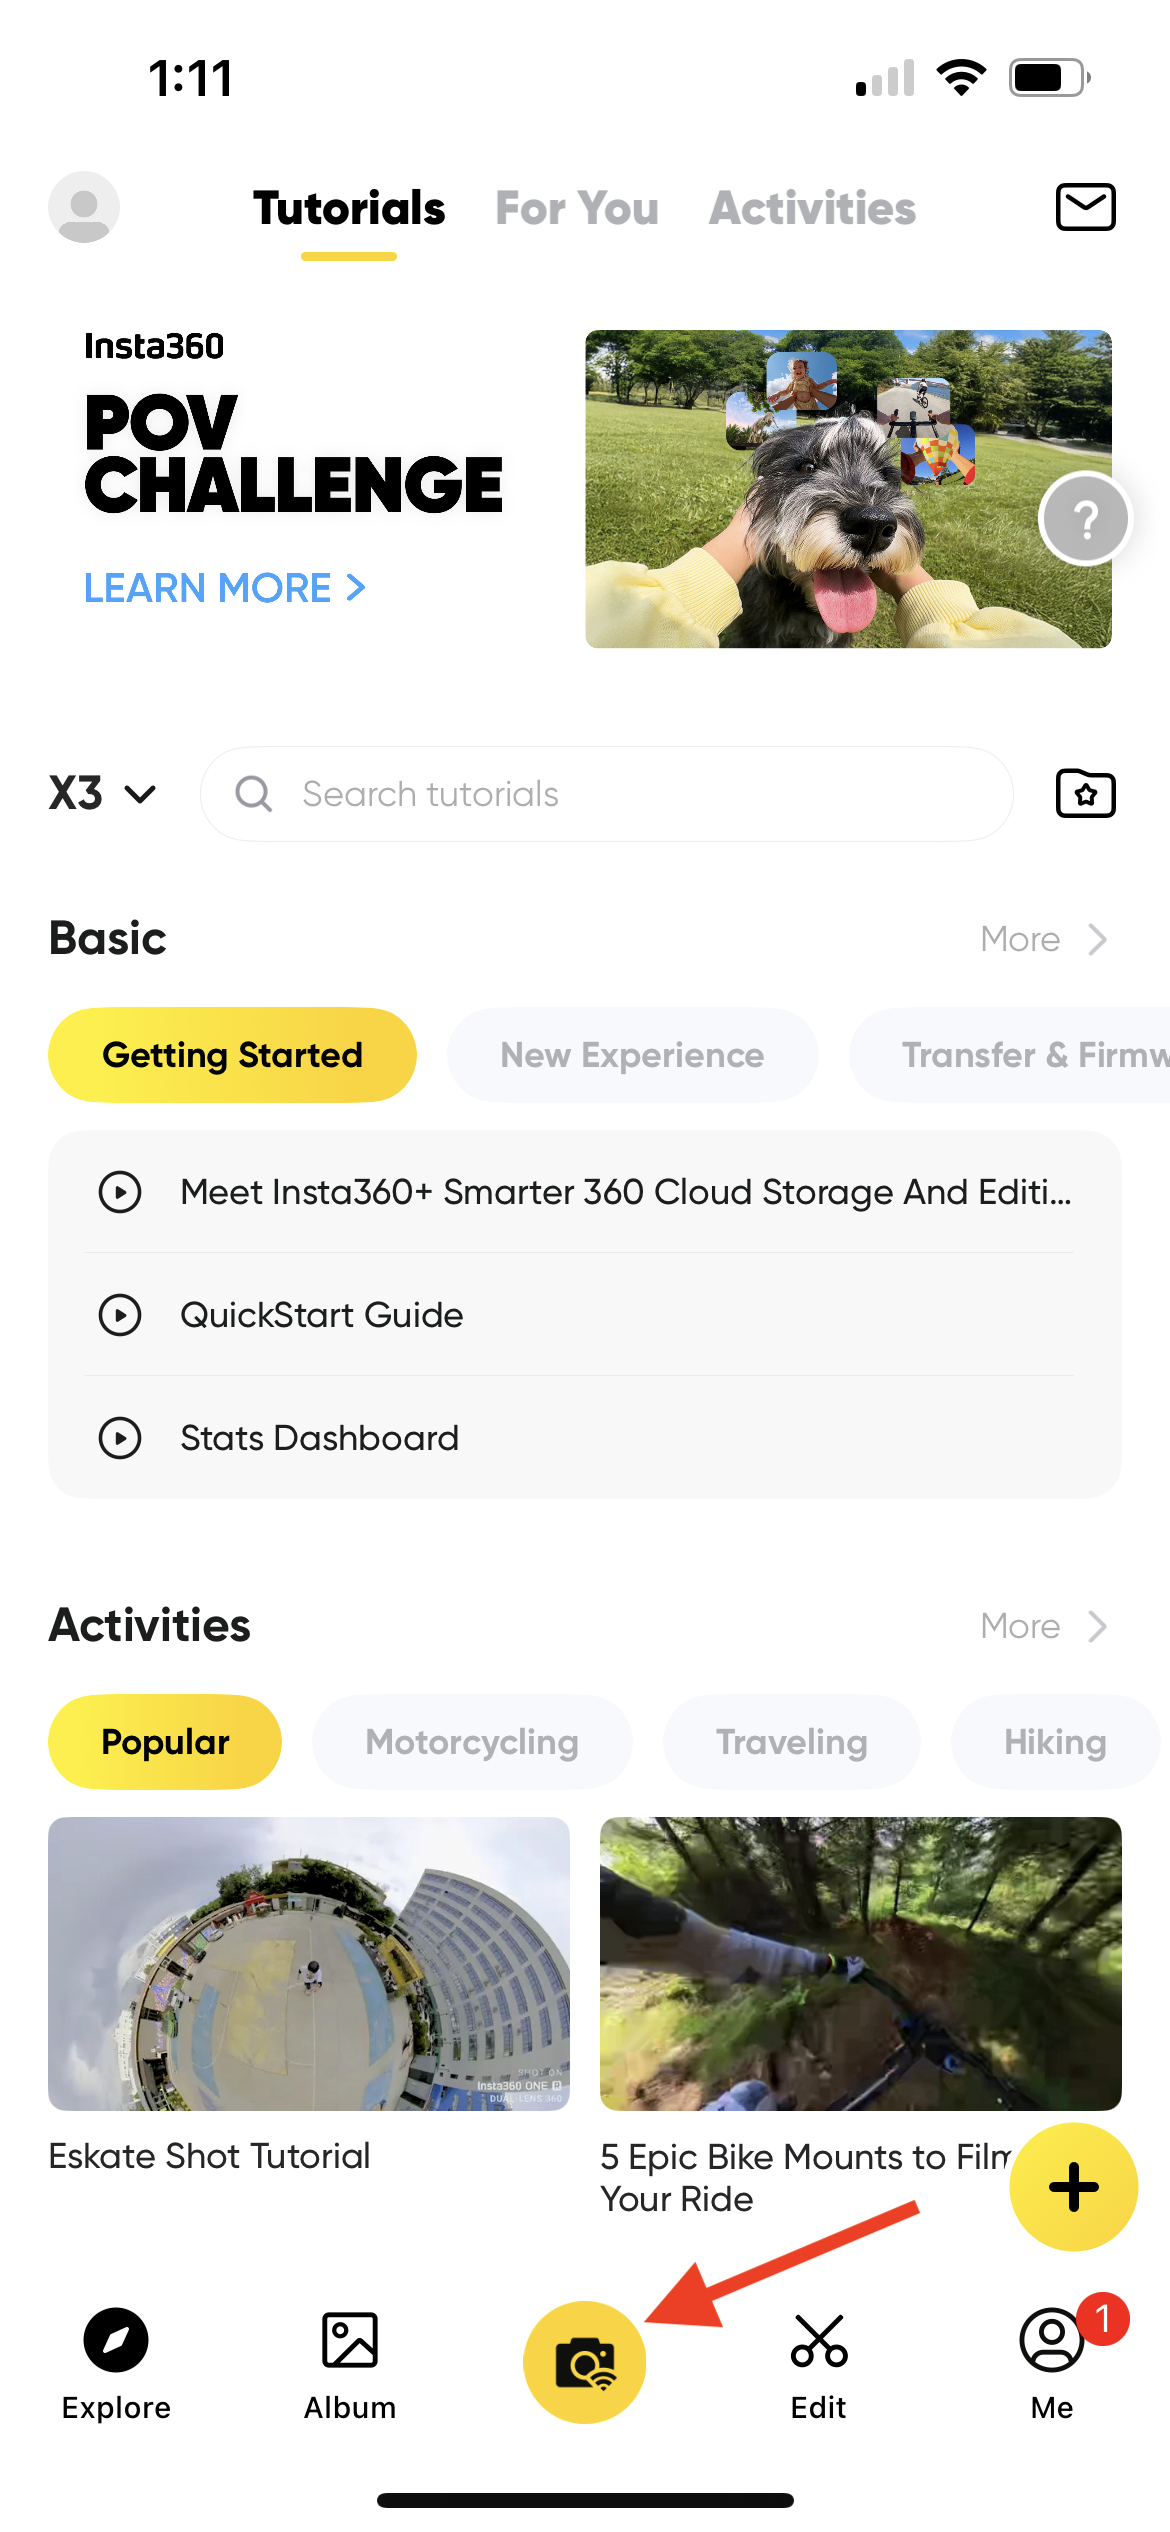Image resolution: width=1170 pixels, height=2532 pixels.
Task: Open the X3 camera model dropdown
Action: (x=103, y=794)
